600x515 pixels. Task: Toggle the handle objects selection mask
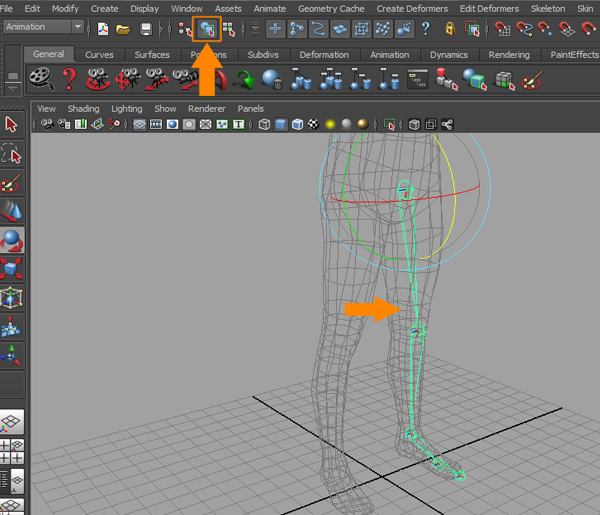(276, 29)
